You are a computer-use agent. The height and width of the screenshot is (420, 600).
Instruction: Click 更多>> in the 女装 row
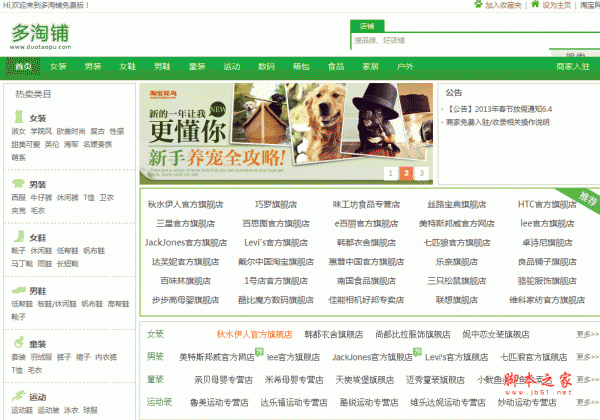[x=587, y=334]
